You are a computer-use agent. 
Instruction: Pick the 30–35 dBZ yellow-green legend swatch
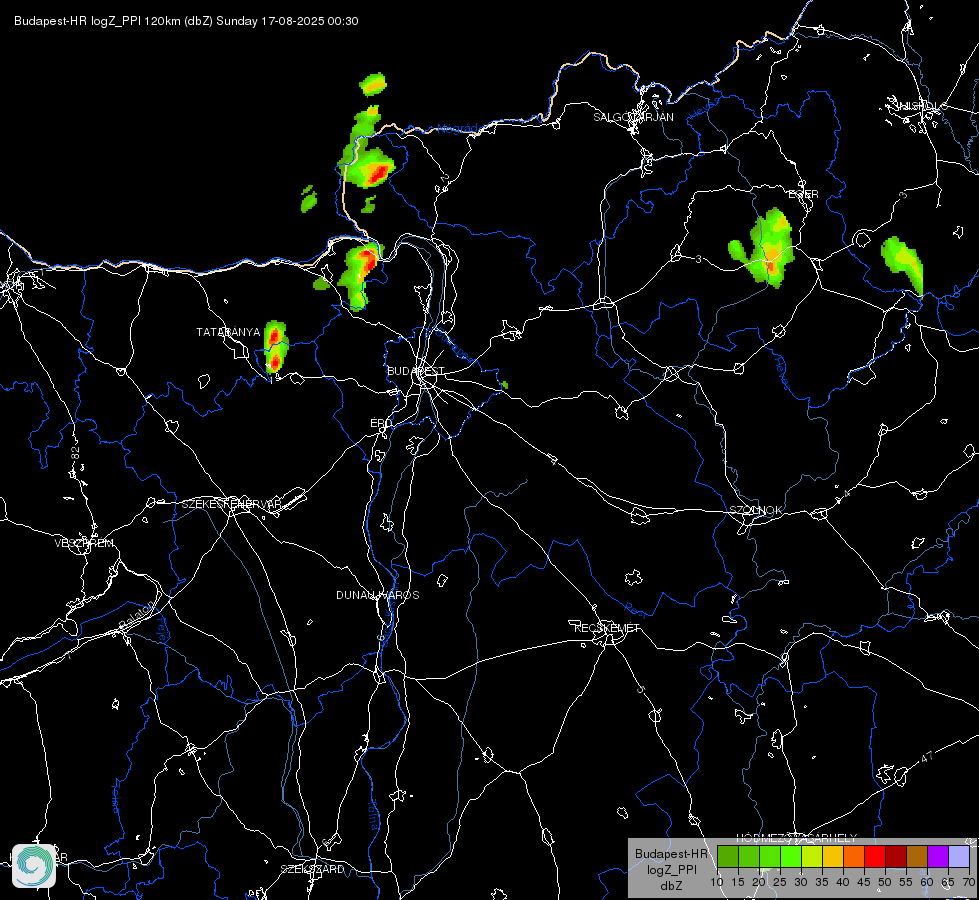[x=812, y=856]
